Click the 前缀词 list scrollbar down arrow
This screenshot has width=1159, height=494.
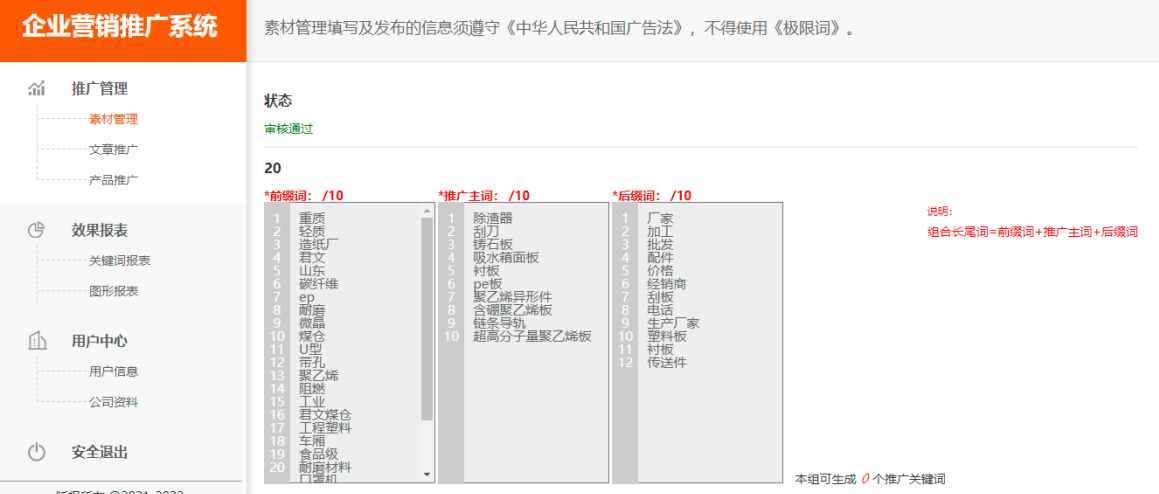coord(427,475)
